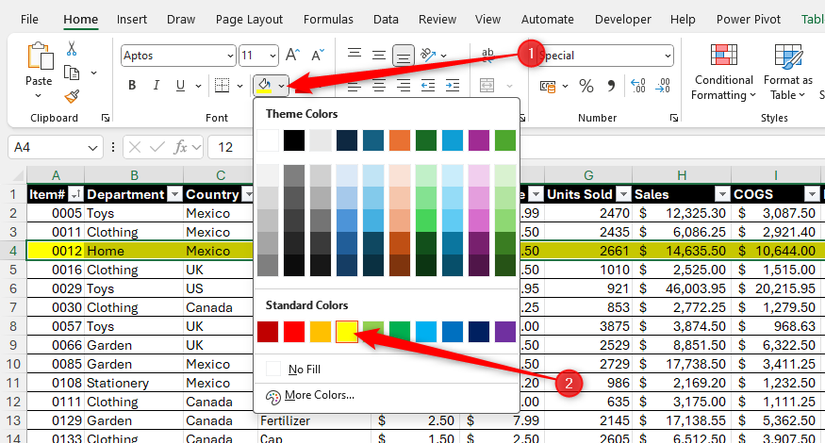Screen dimensions: 825x443
Task: Click the Insert Function fx icon
Action: tap(181, 147)
